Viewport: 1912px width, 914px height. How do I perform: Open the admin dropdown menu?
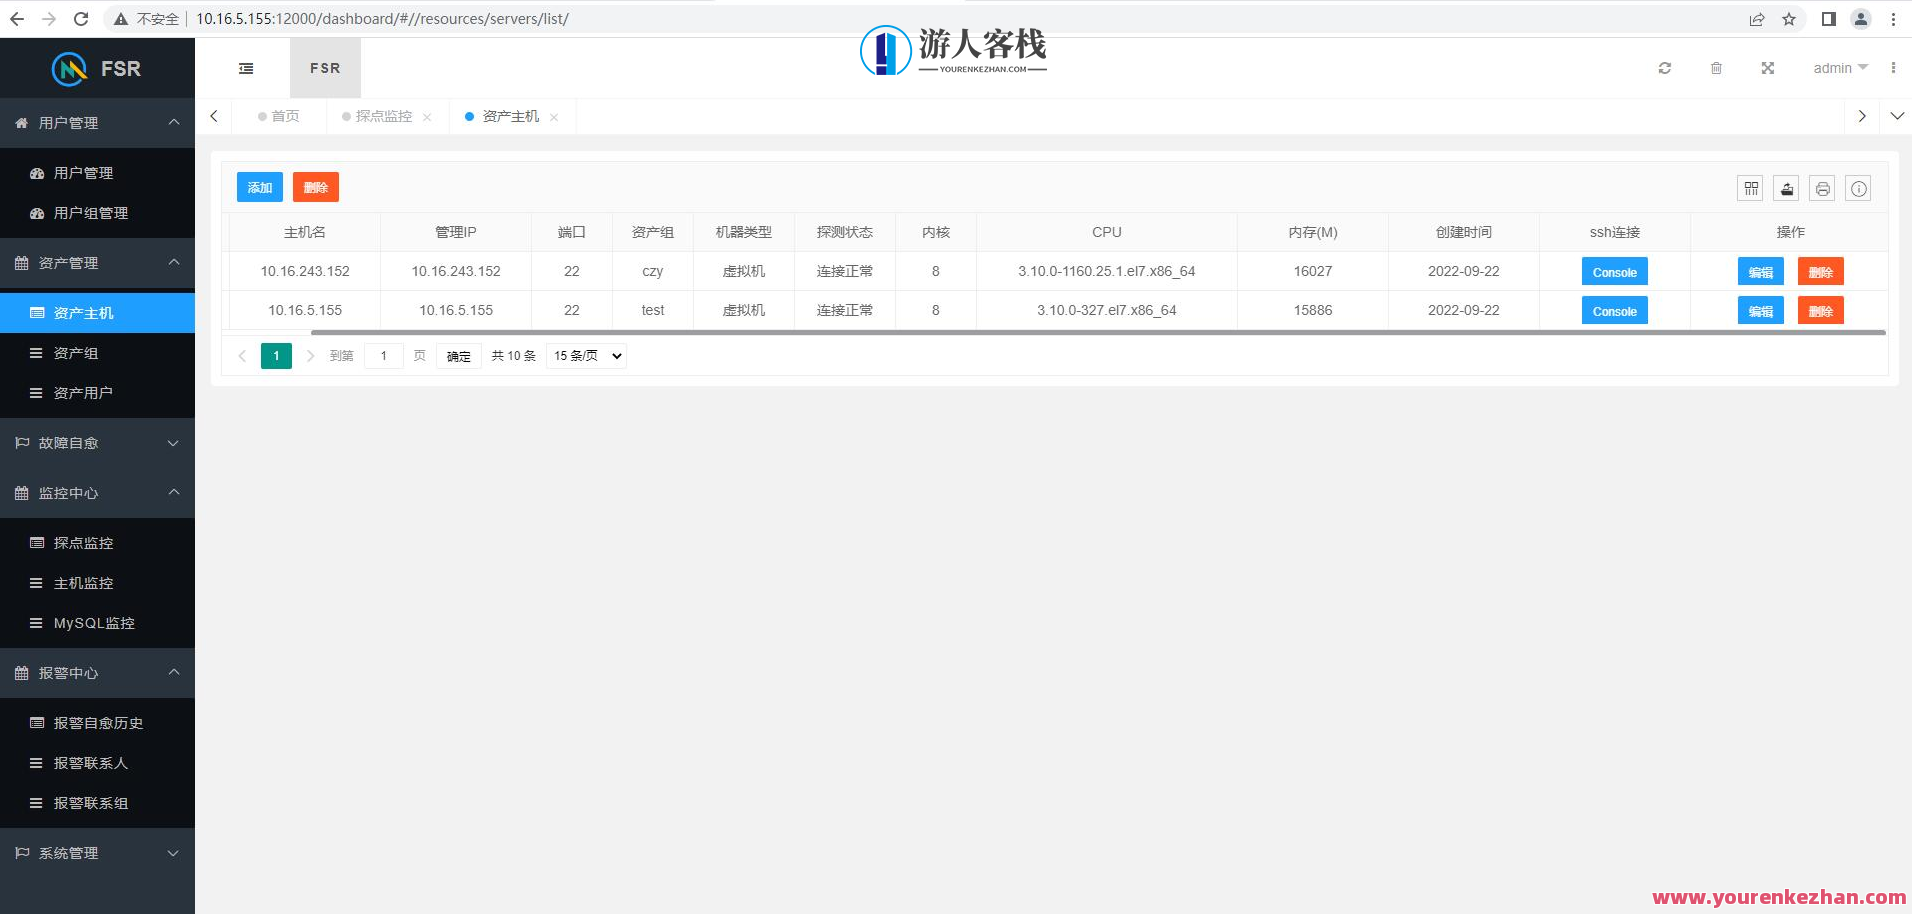[1839, 68]
